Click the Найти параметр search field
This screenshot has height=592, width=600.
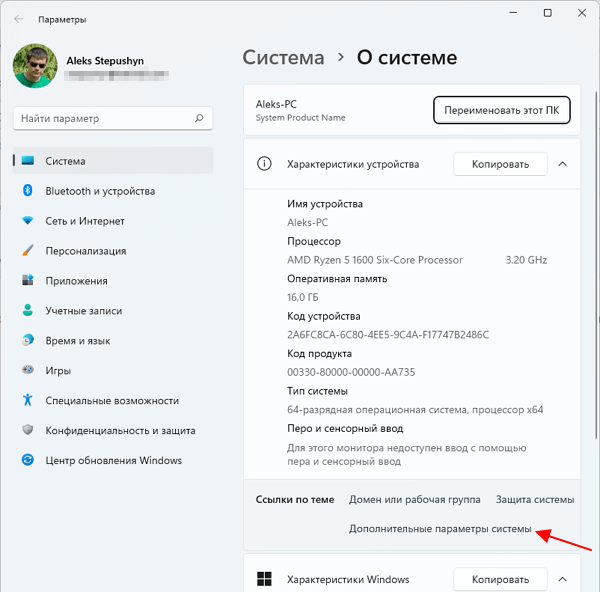click(113, 118)
